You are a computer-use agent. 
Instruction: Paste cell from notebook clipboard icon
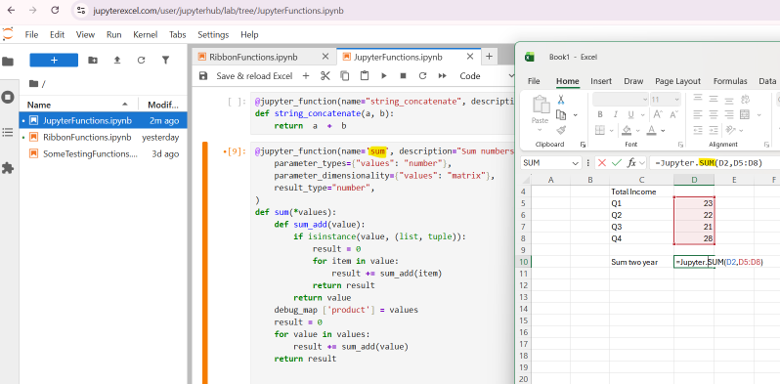[x=365, y=76]
